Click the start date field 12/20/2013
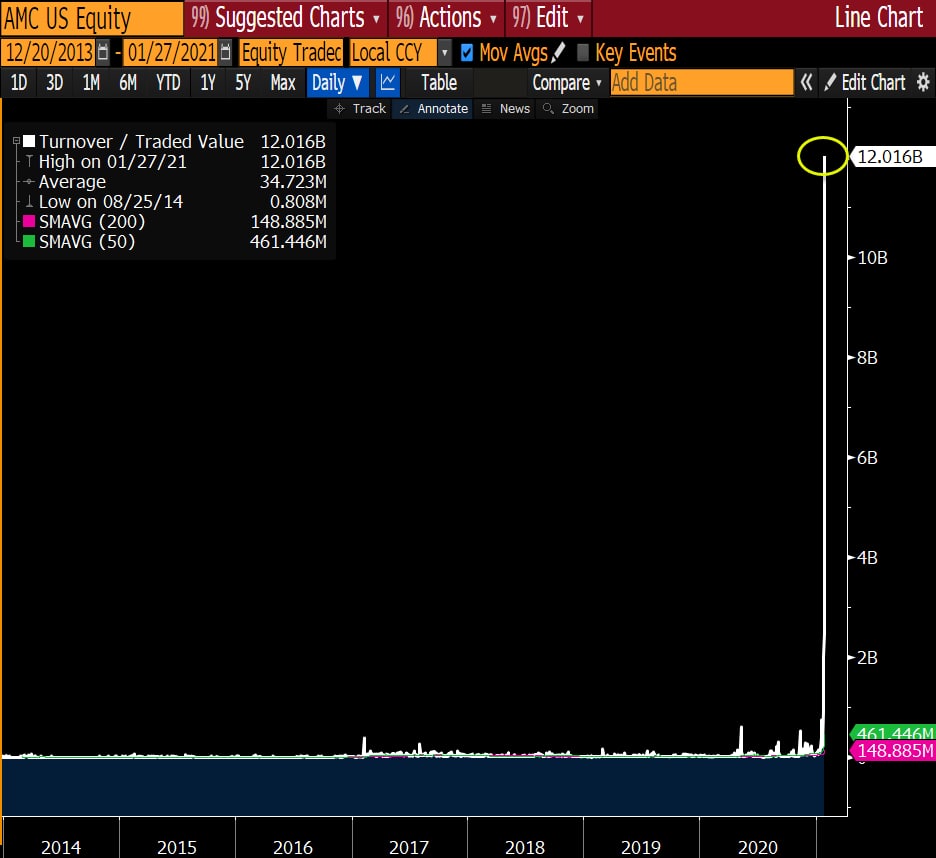The height and width of the screenshot is (858, 936). point(49,53)
